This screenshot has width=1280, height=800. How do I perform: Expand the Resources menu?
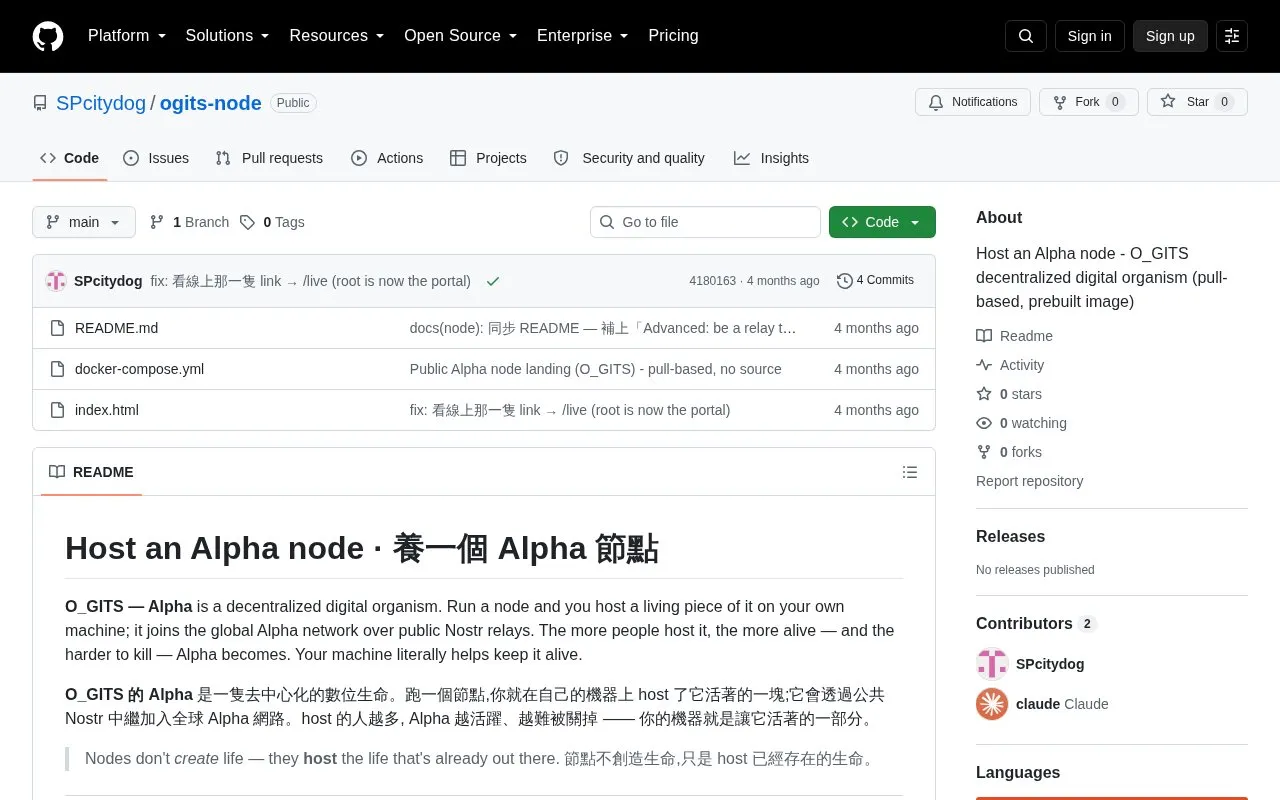[x=337, y=36]
